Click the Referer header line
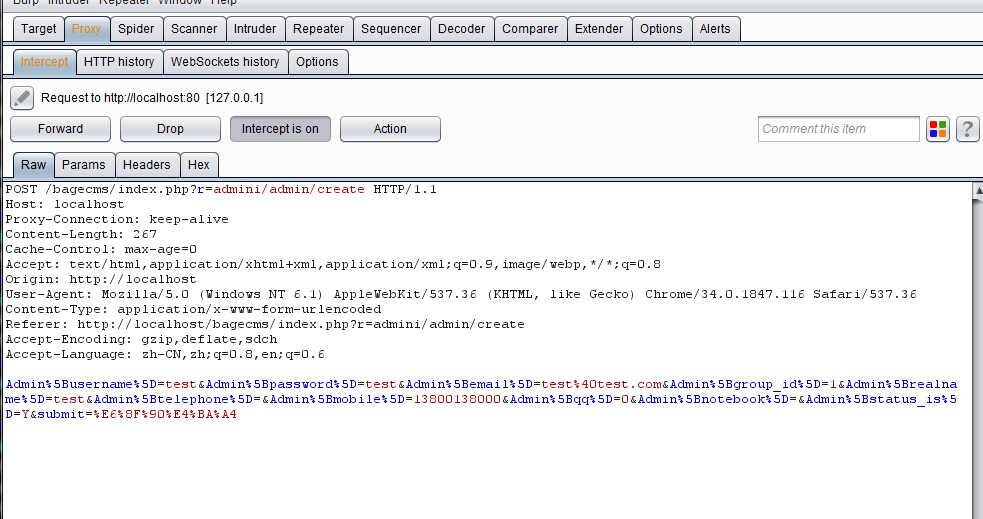This screenshot has width=983, height=519. tap(265, 325)
